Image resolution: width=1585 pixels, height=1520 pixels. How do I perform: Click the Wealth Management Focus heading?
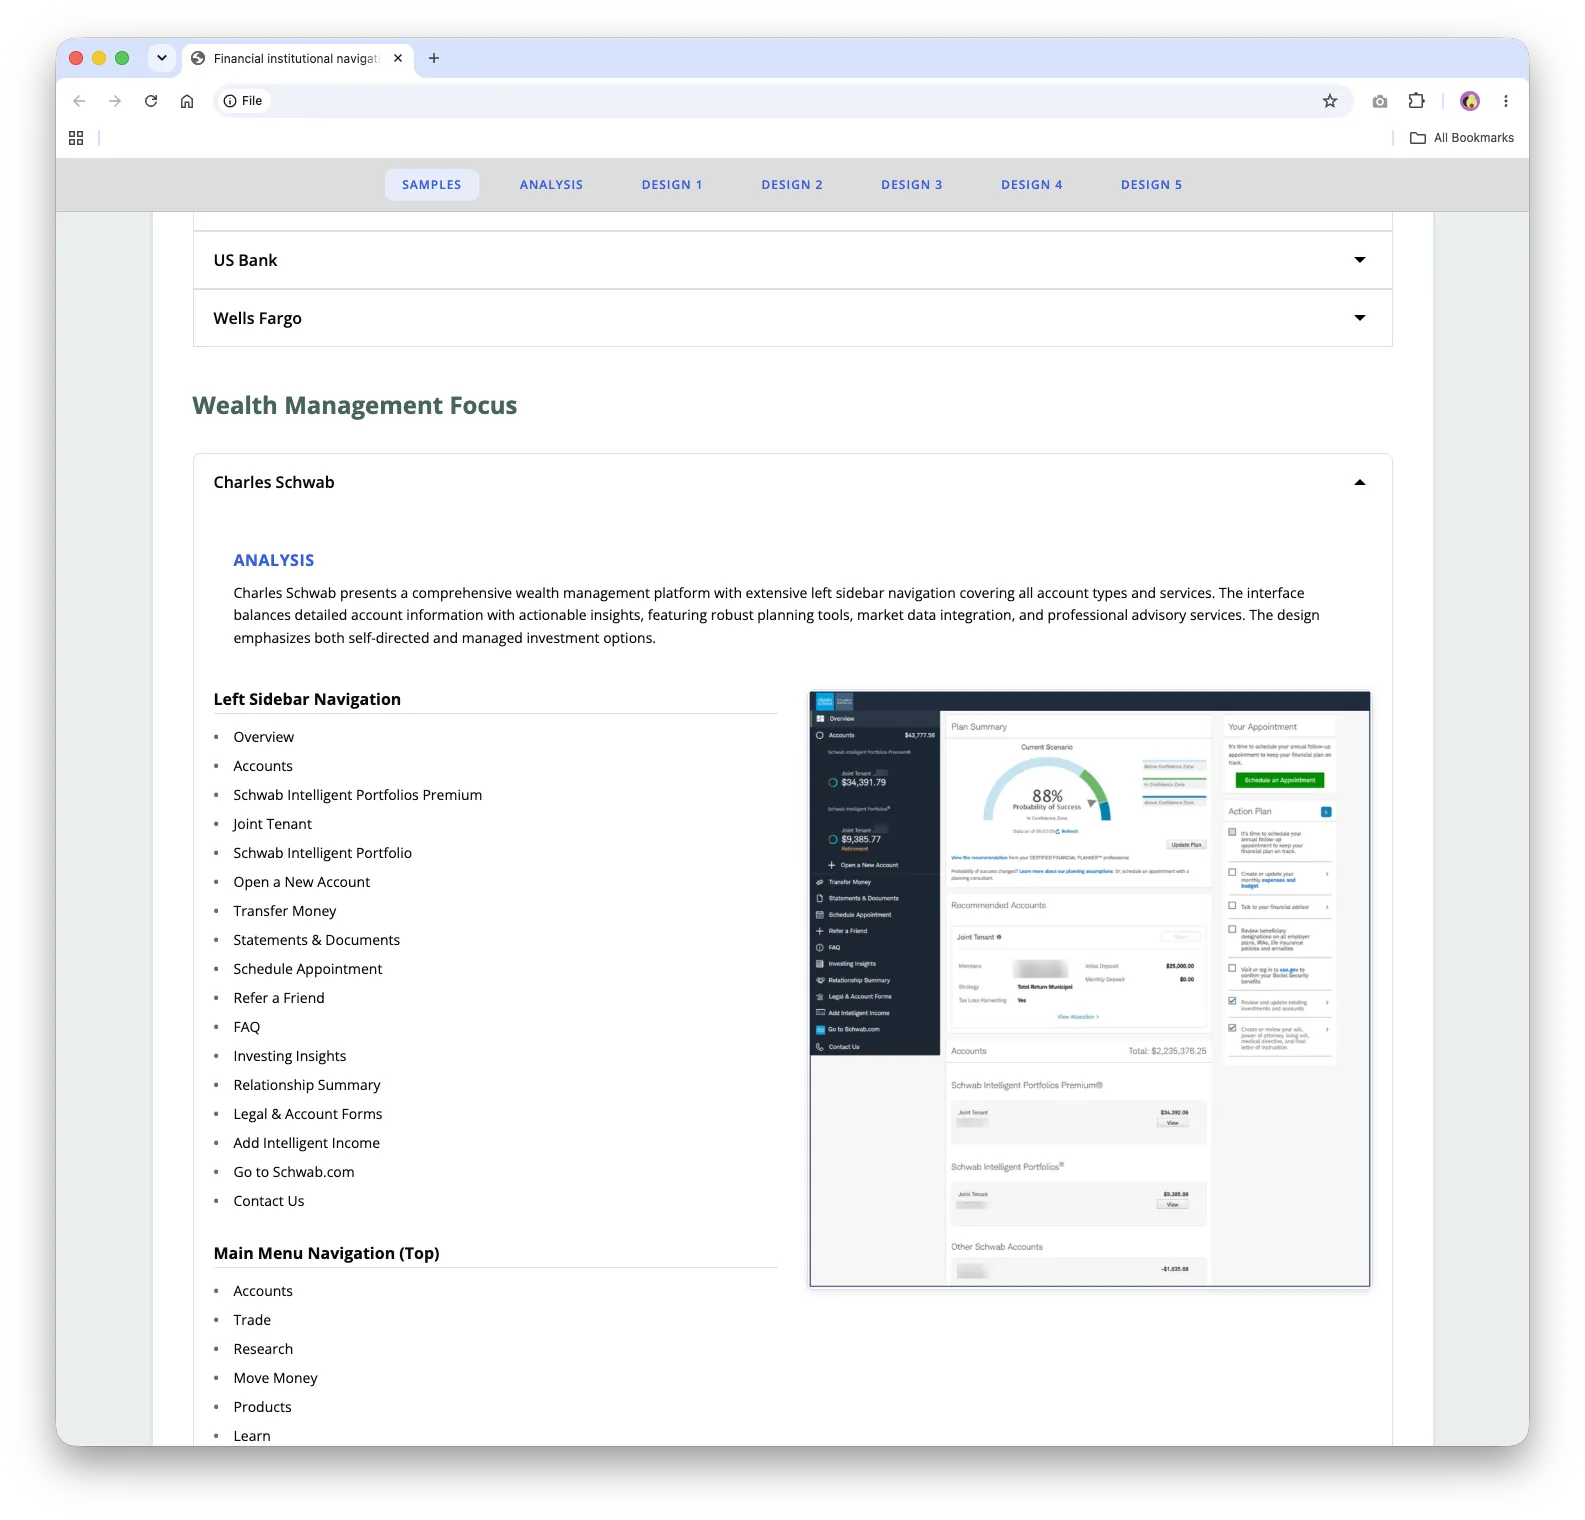(x=355, y=405)
